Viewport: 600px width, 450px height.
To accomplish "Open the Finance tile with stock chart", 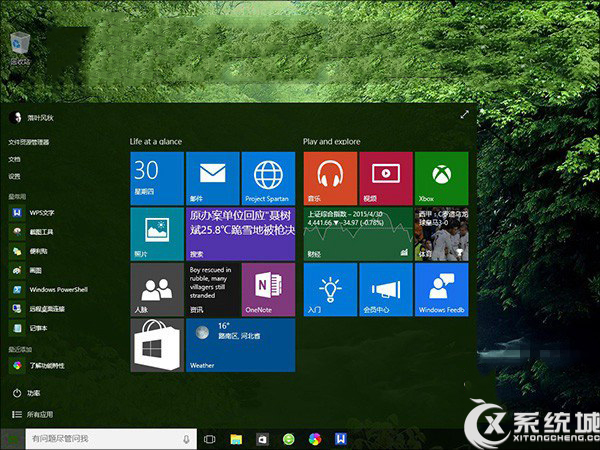I will pyautogui.click(x=358, y=234).
